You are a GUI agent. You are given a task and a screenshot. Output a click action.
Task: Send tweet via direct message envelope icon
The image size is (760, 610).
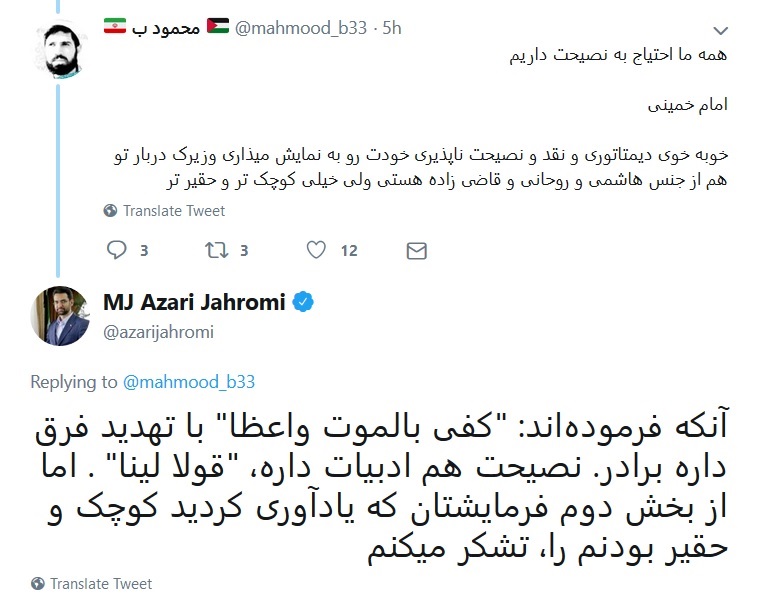(x=416, y=250)
